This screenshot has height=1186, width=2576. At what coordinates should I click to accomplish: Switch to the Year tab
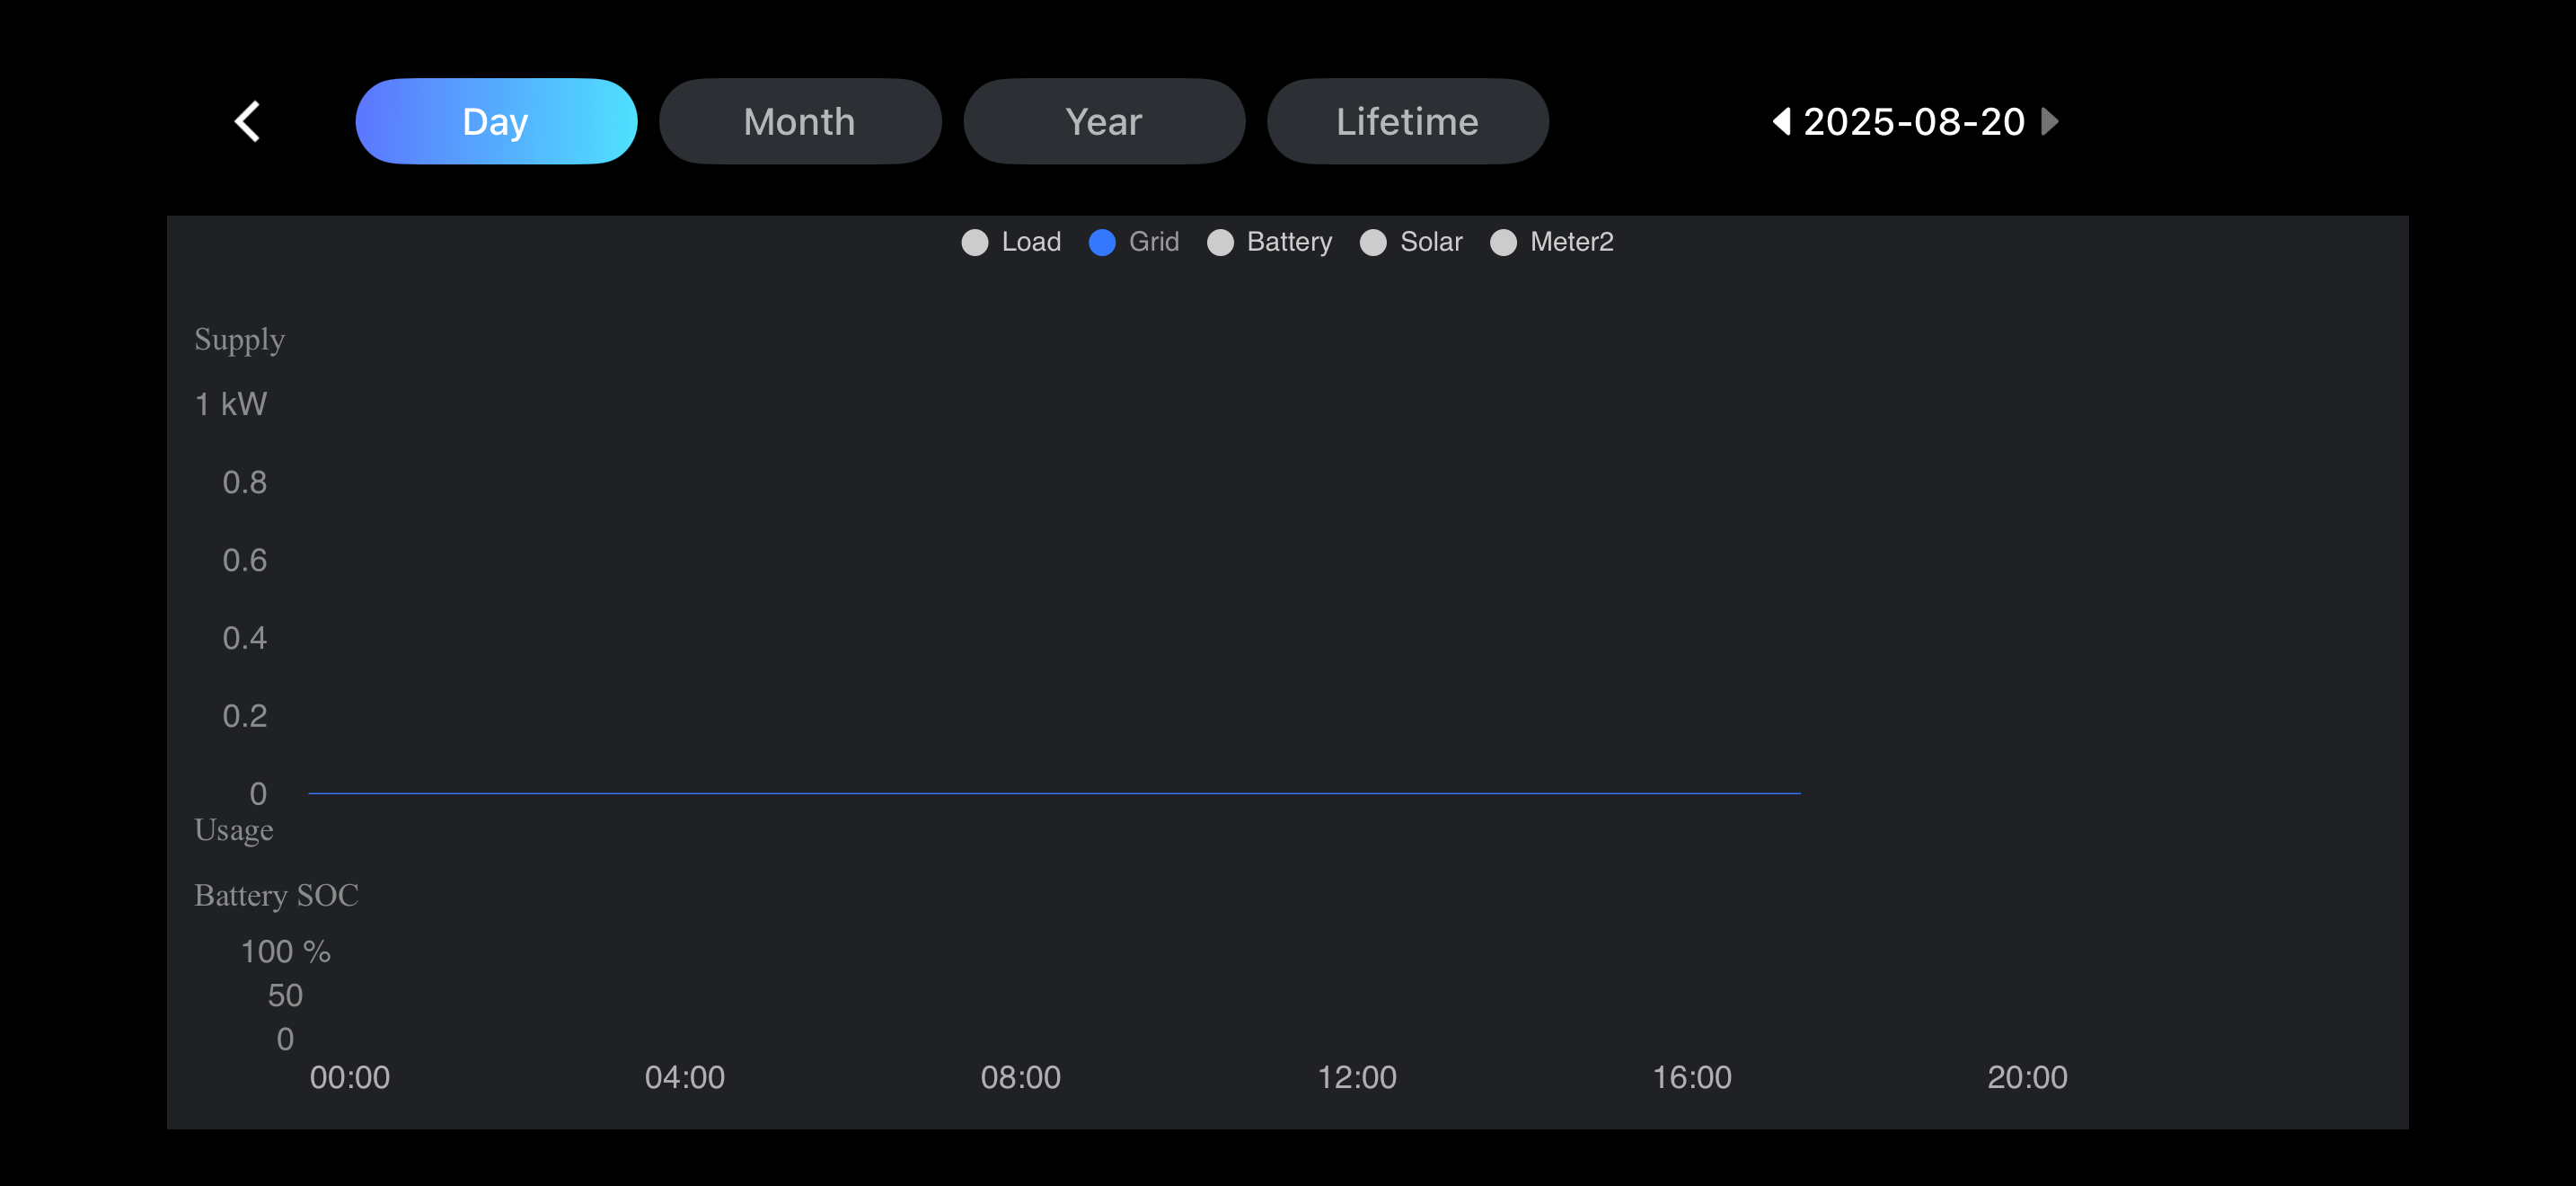click(x=1103, y=122)
